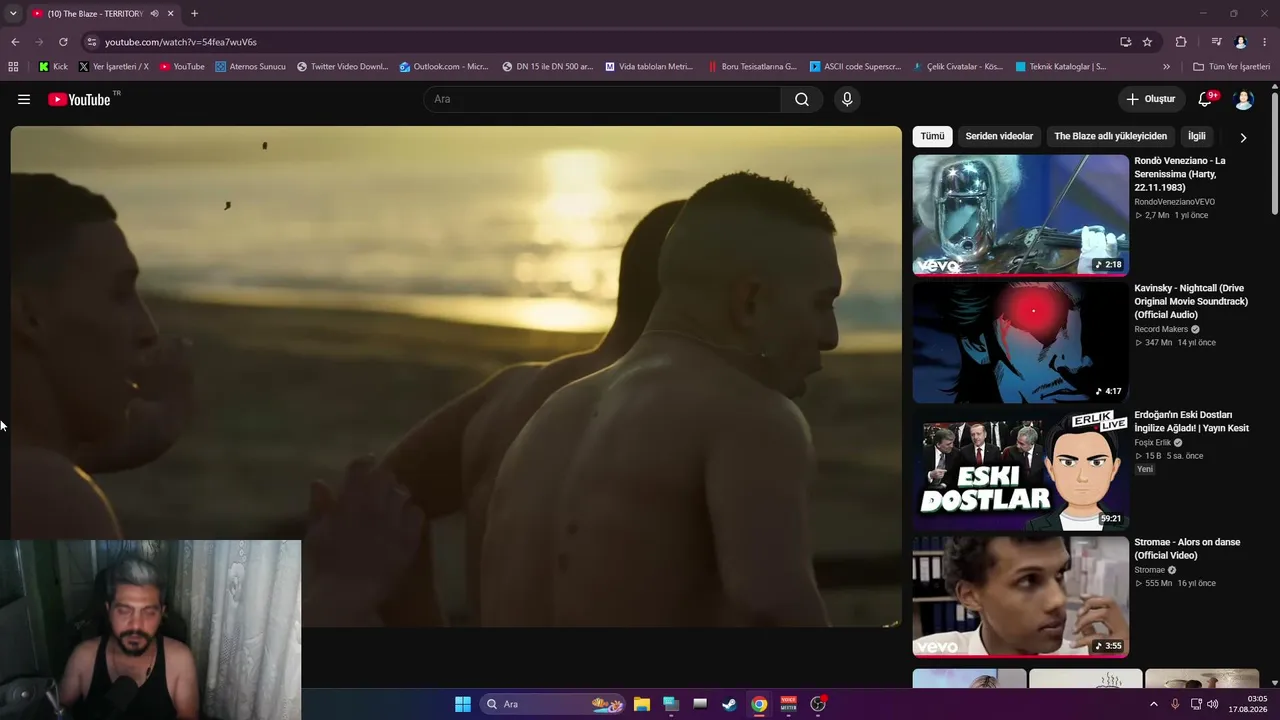Open the ESKİ DOSTLAR video thumbnail
Screen dimensions: 1280x720
point(1020,469)
